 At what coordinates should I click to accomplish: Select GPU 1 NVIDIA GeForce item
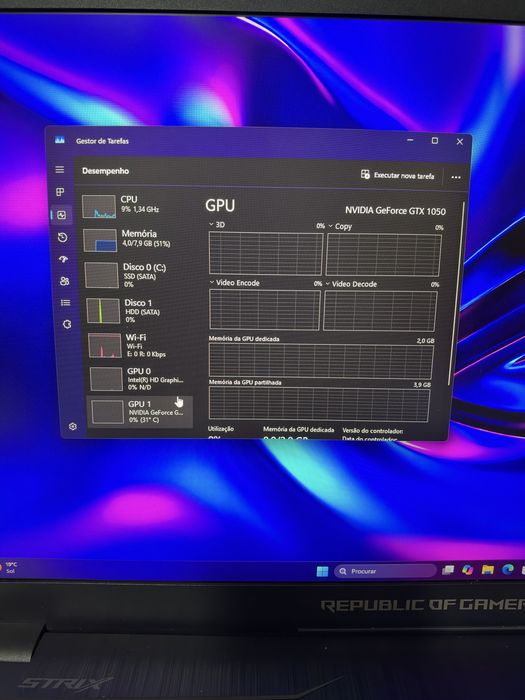pyautogui.click(x=140, y=412)
